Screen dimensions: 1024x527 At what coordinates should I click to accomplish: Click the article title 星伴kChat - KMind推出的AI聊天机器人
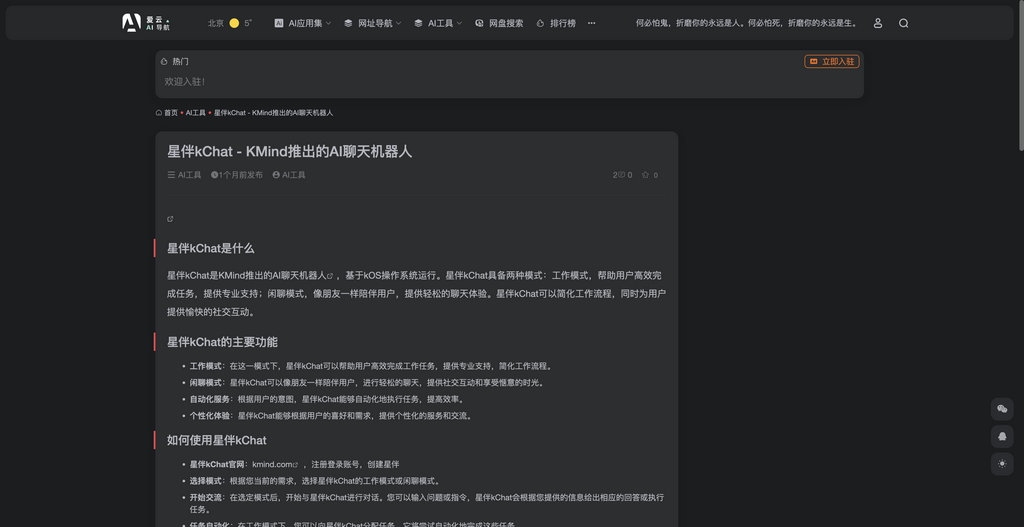pyautogui.click(x=290, y=152)
